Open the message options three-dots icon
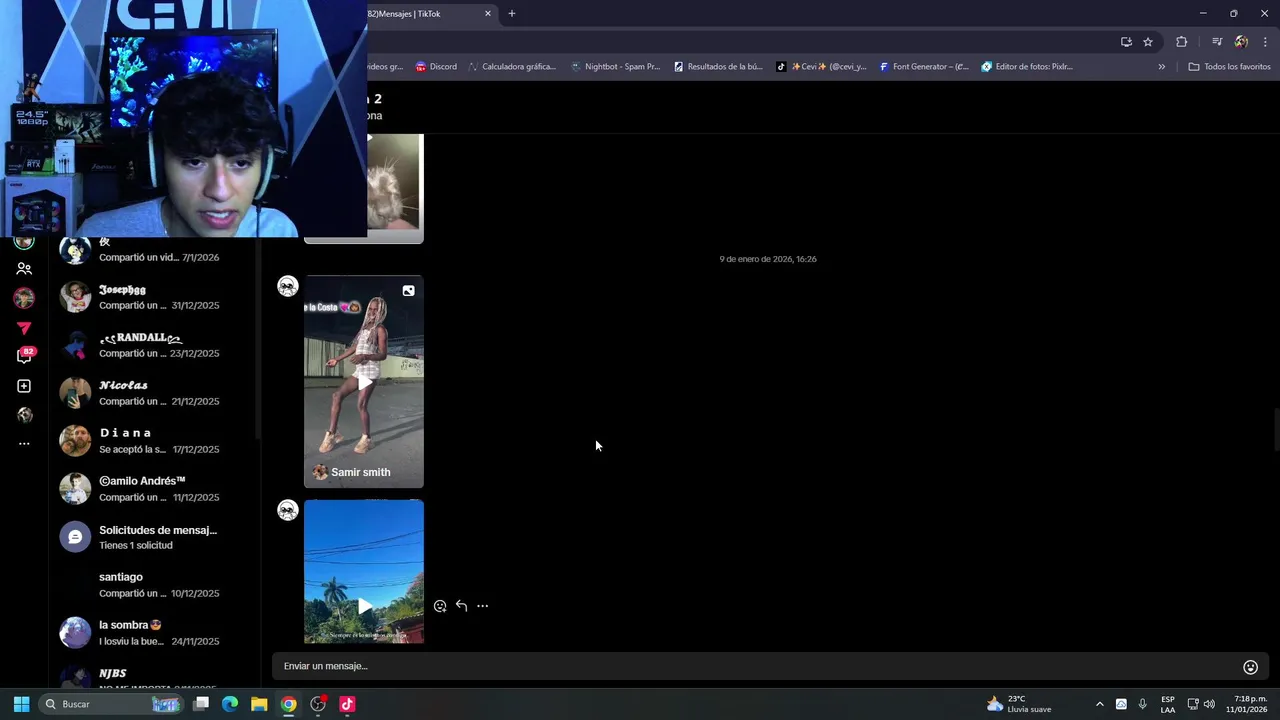This screenshot has width=1280, height=720. click(482, 606)
